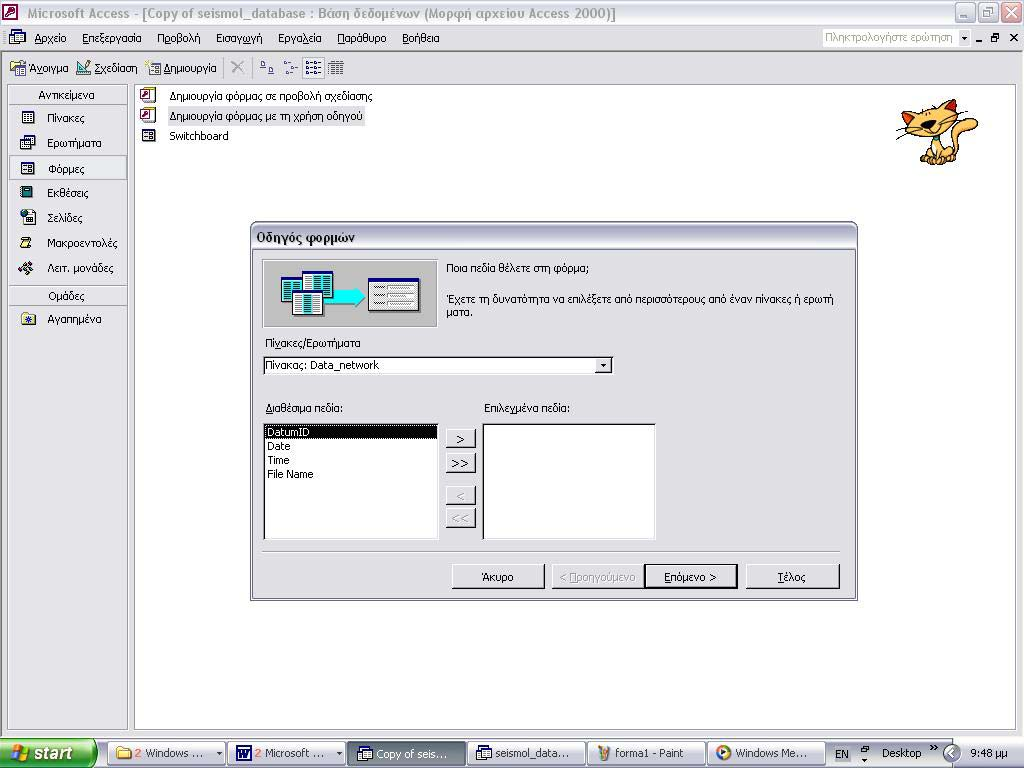The image size is (1024, 768).
Task: Select Ερωτήματα (Queries) object type
Action: click(x=68, y=143)
